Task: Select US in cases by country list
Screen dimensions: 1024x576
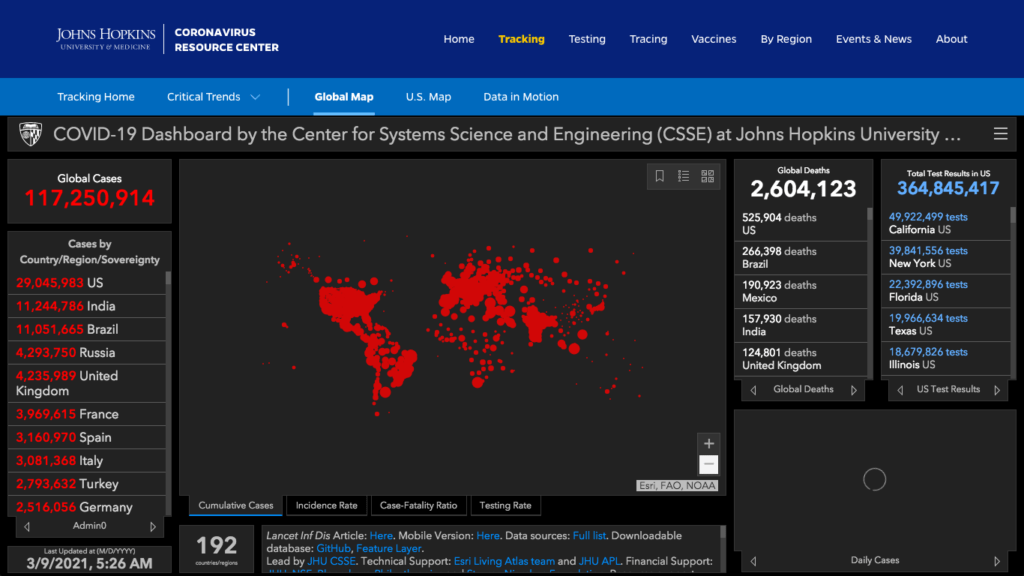Action: pos(88,283)
